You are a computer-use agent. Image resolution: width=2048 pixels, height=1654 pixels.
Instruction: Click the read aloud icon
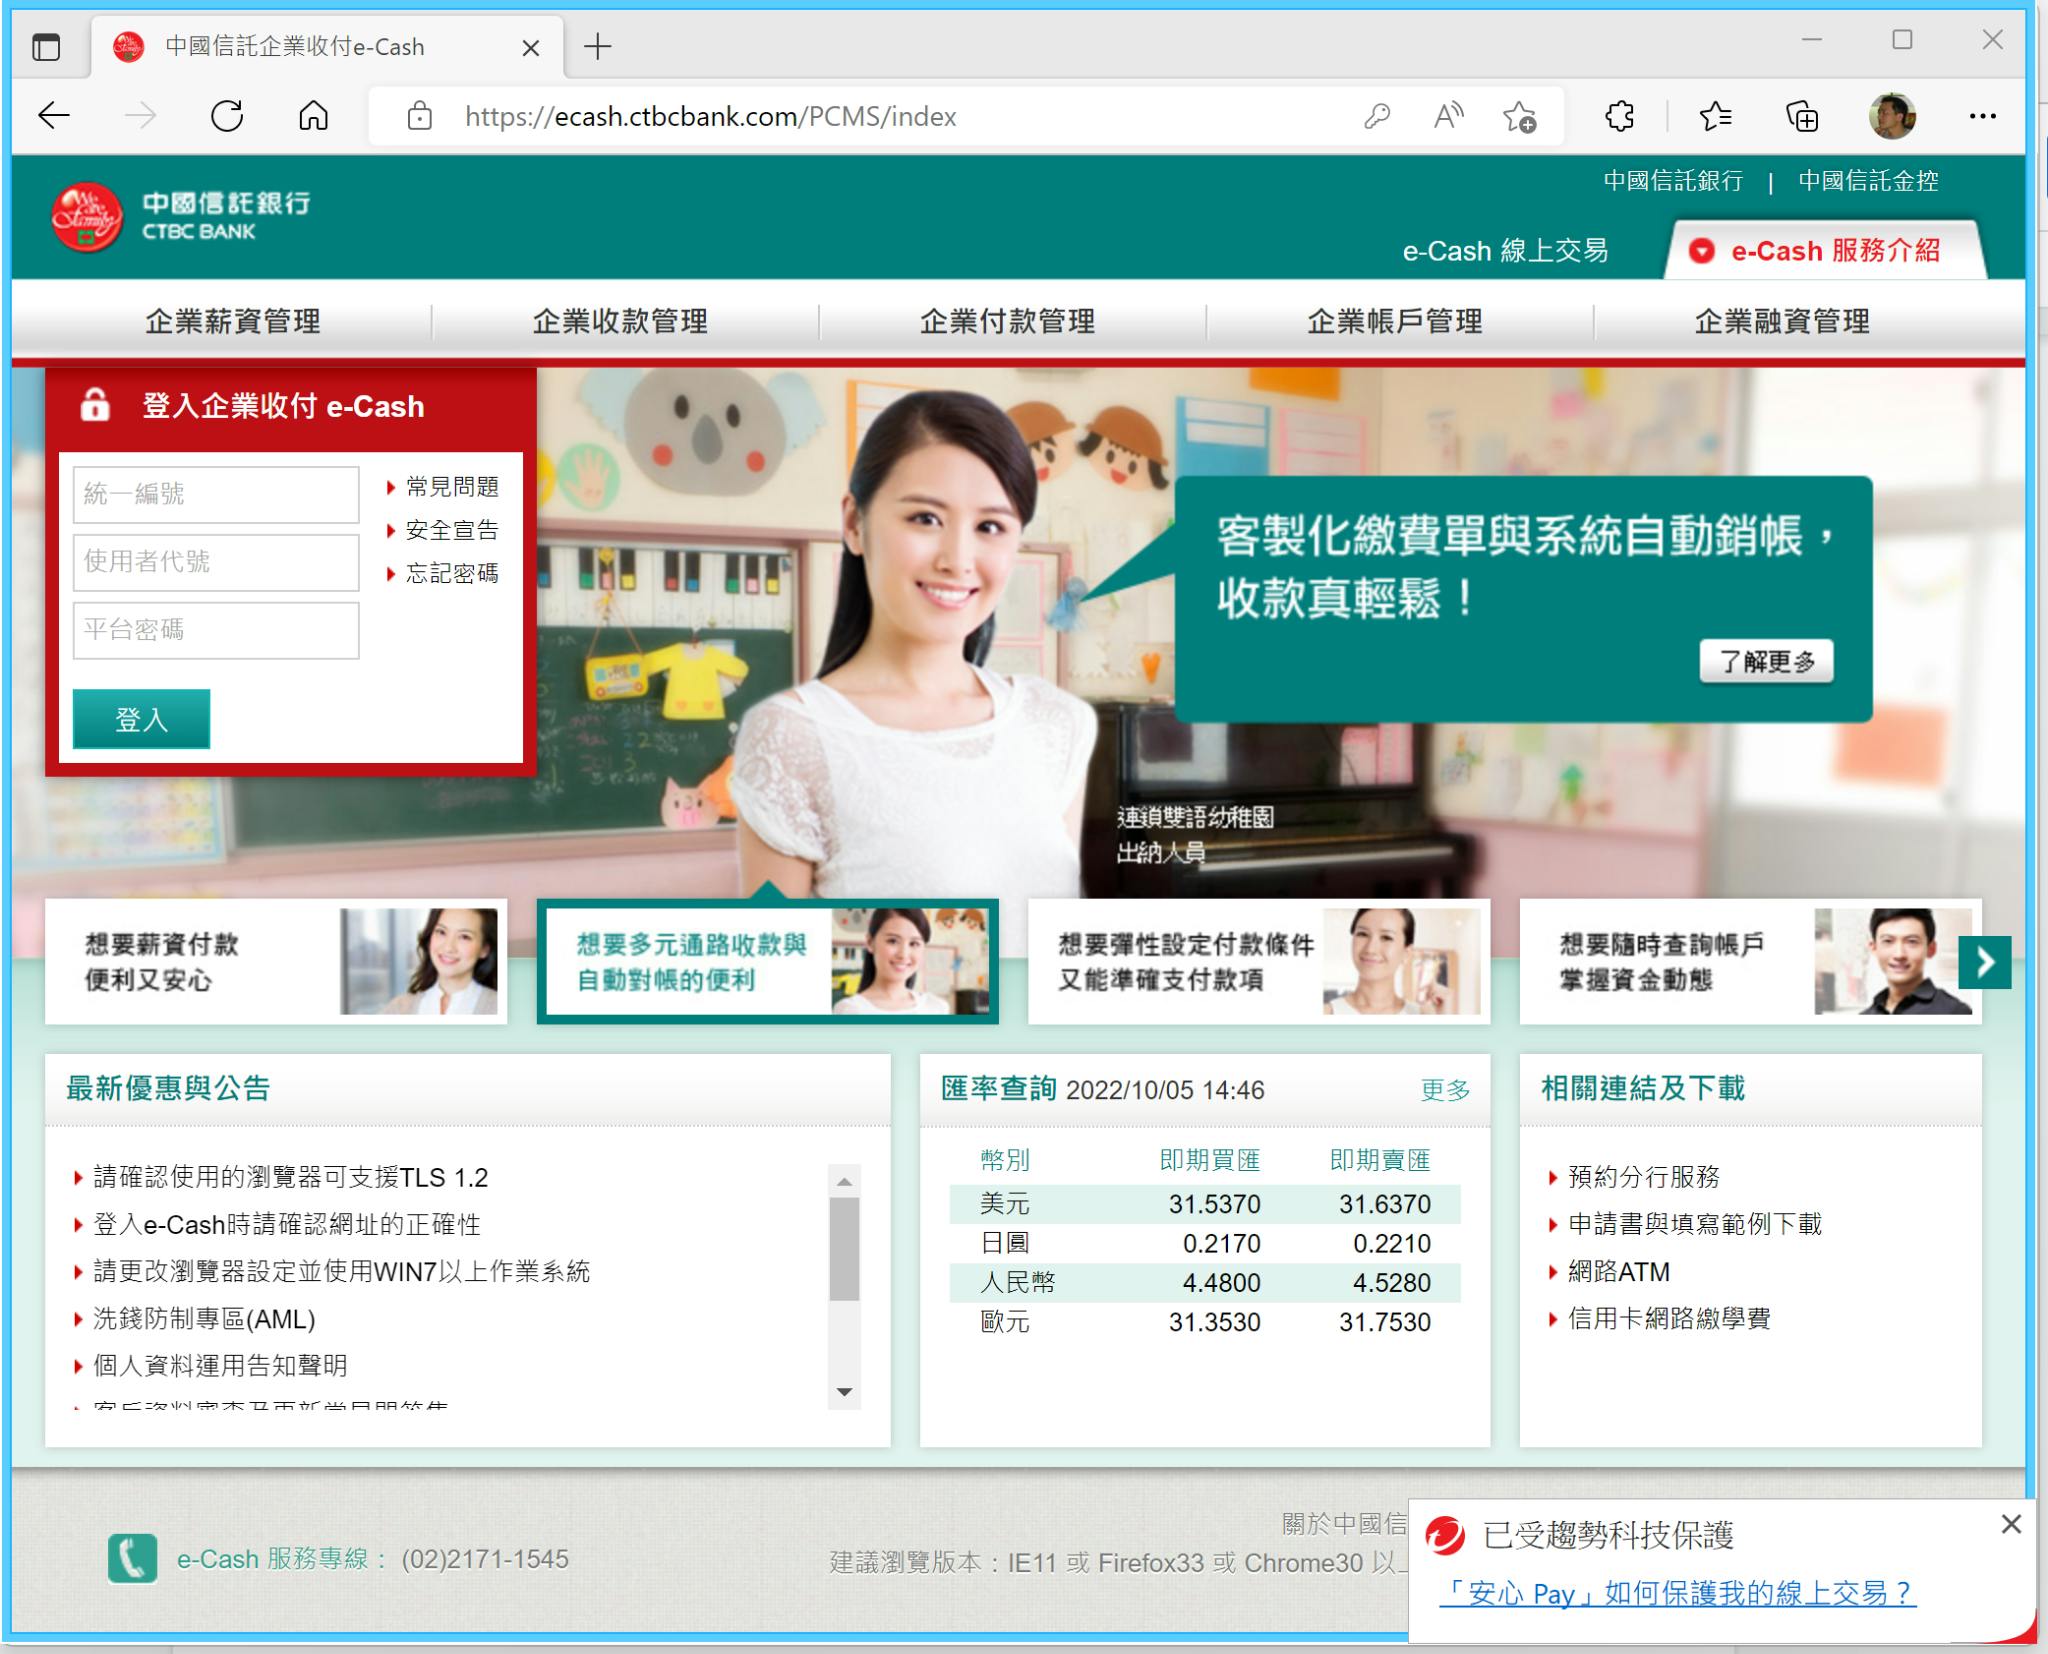click(x=1447, y=116)
